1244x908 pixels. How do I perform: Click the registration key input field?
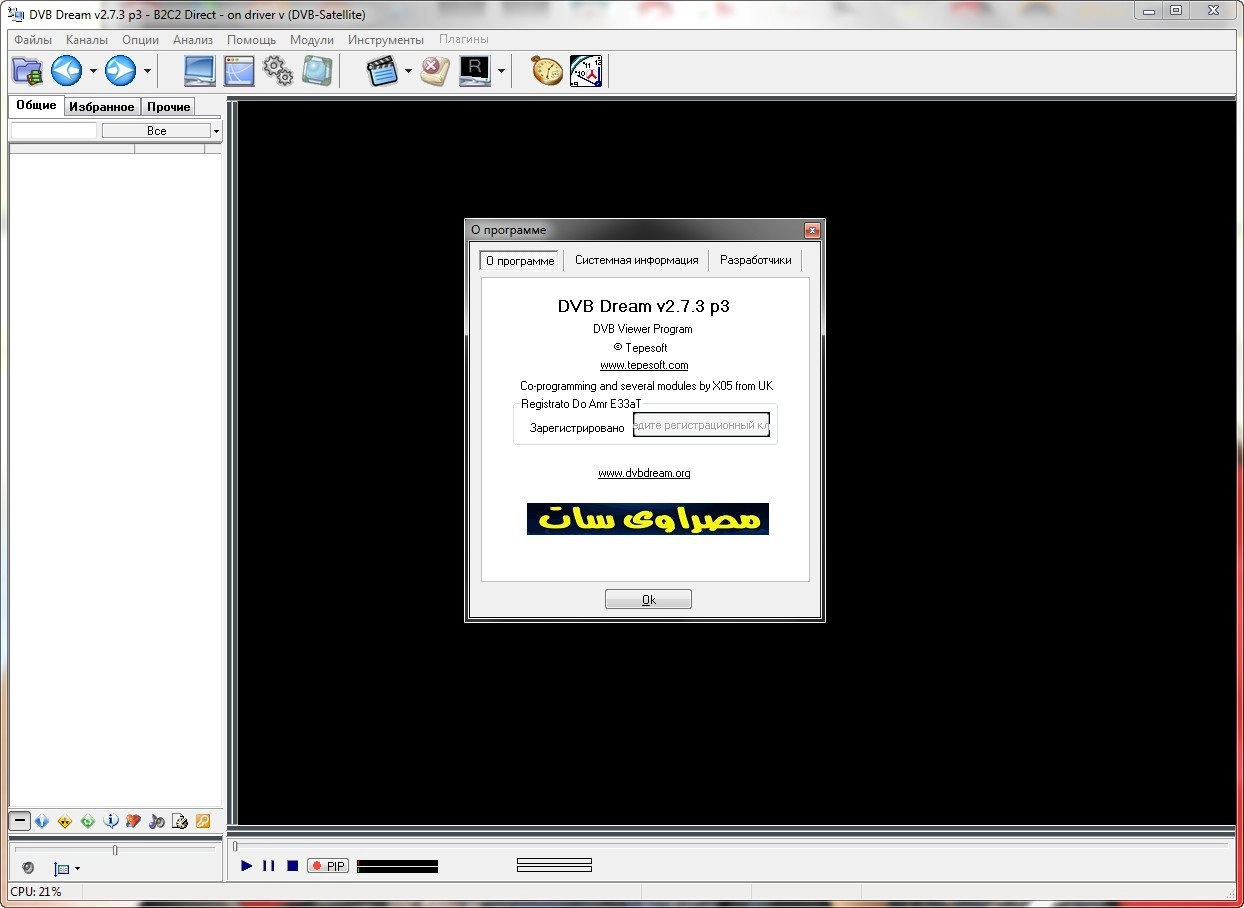702,426
